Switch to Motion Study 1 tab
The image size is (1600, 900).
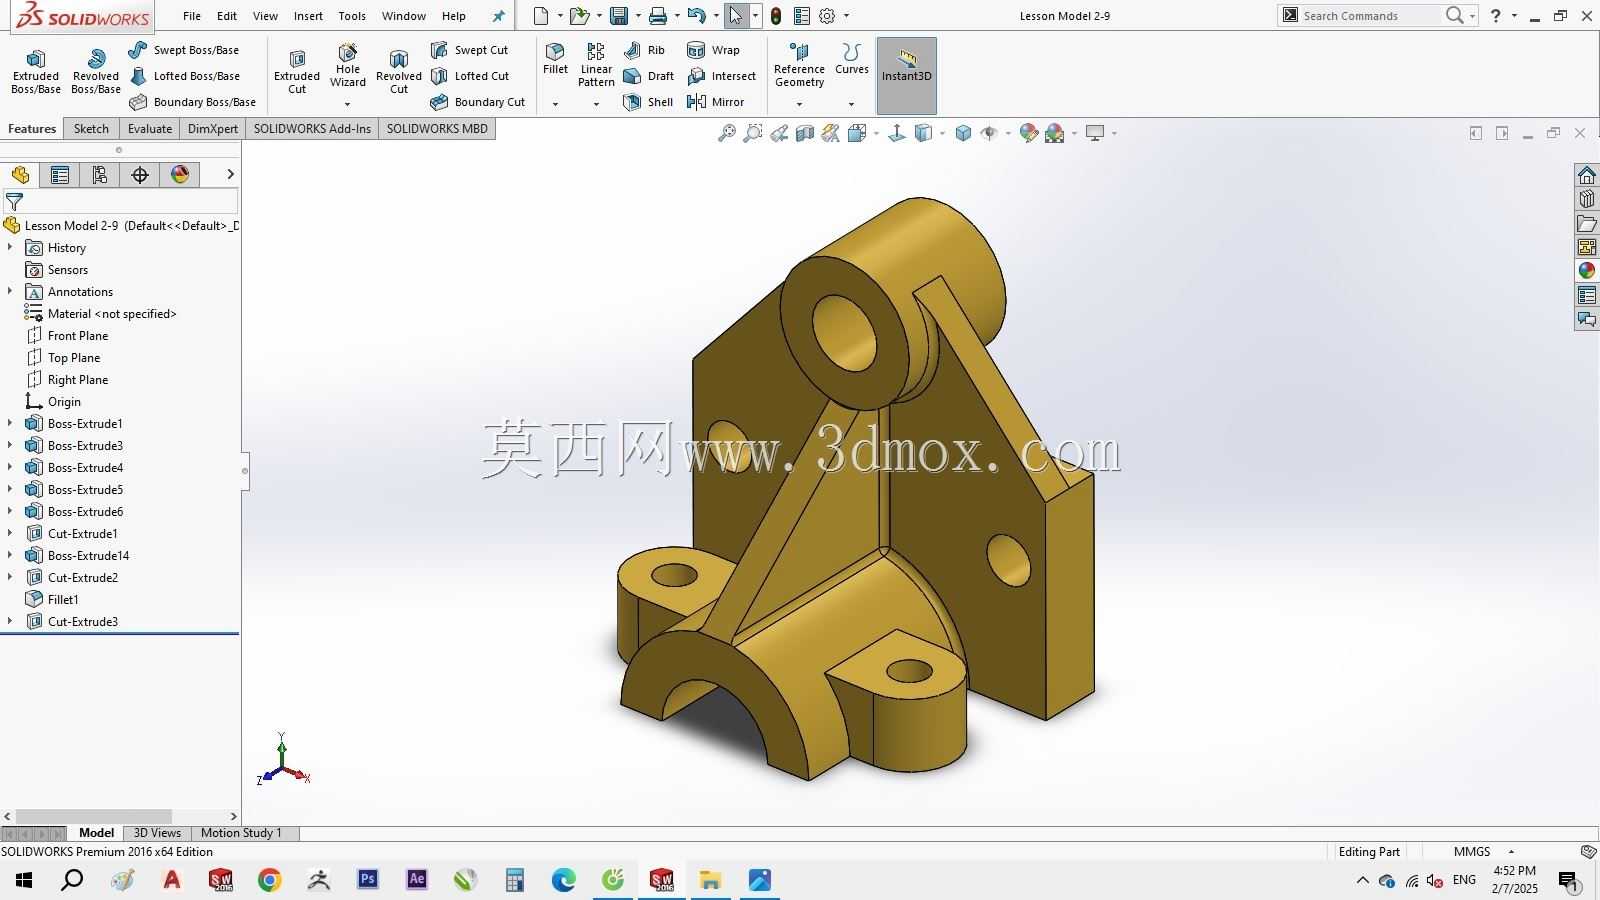point(241,833)
